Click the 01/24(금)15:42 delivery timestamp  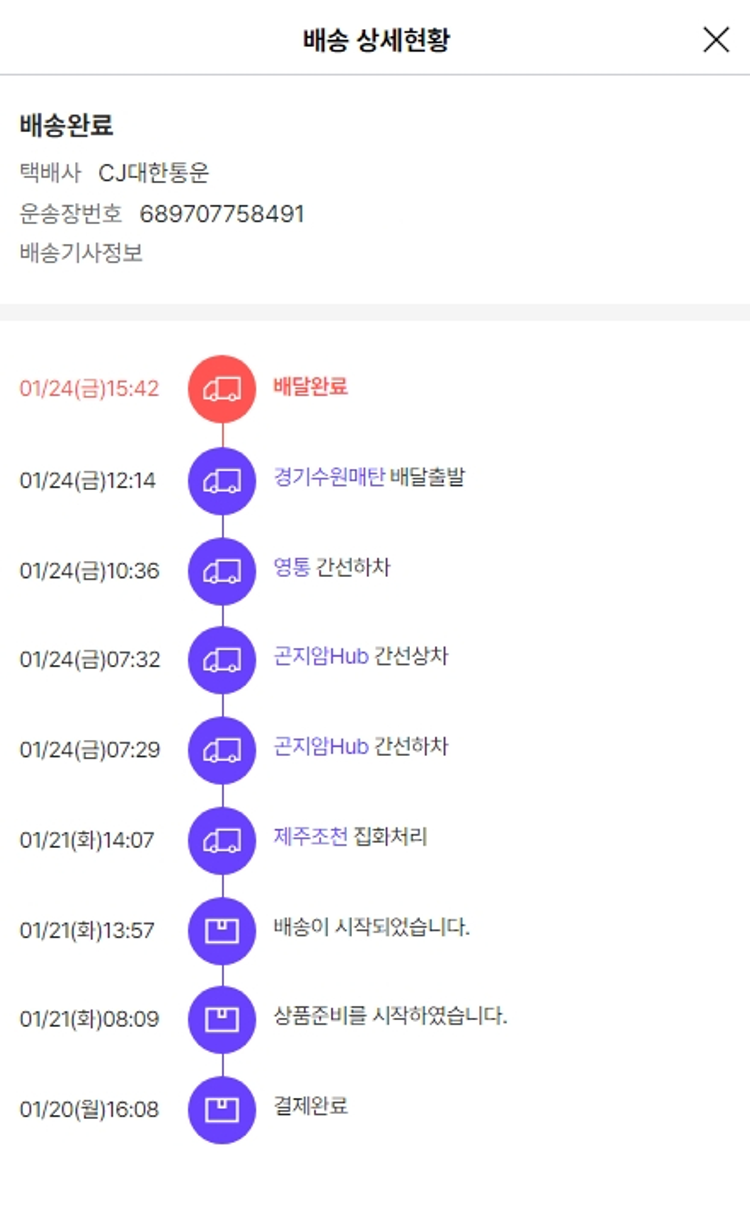[89, 389]
